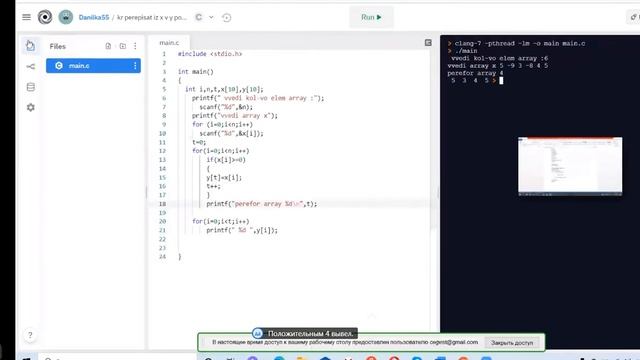Click the int main() line
This screenshot has width=640, height=360.
pos(196,71)
